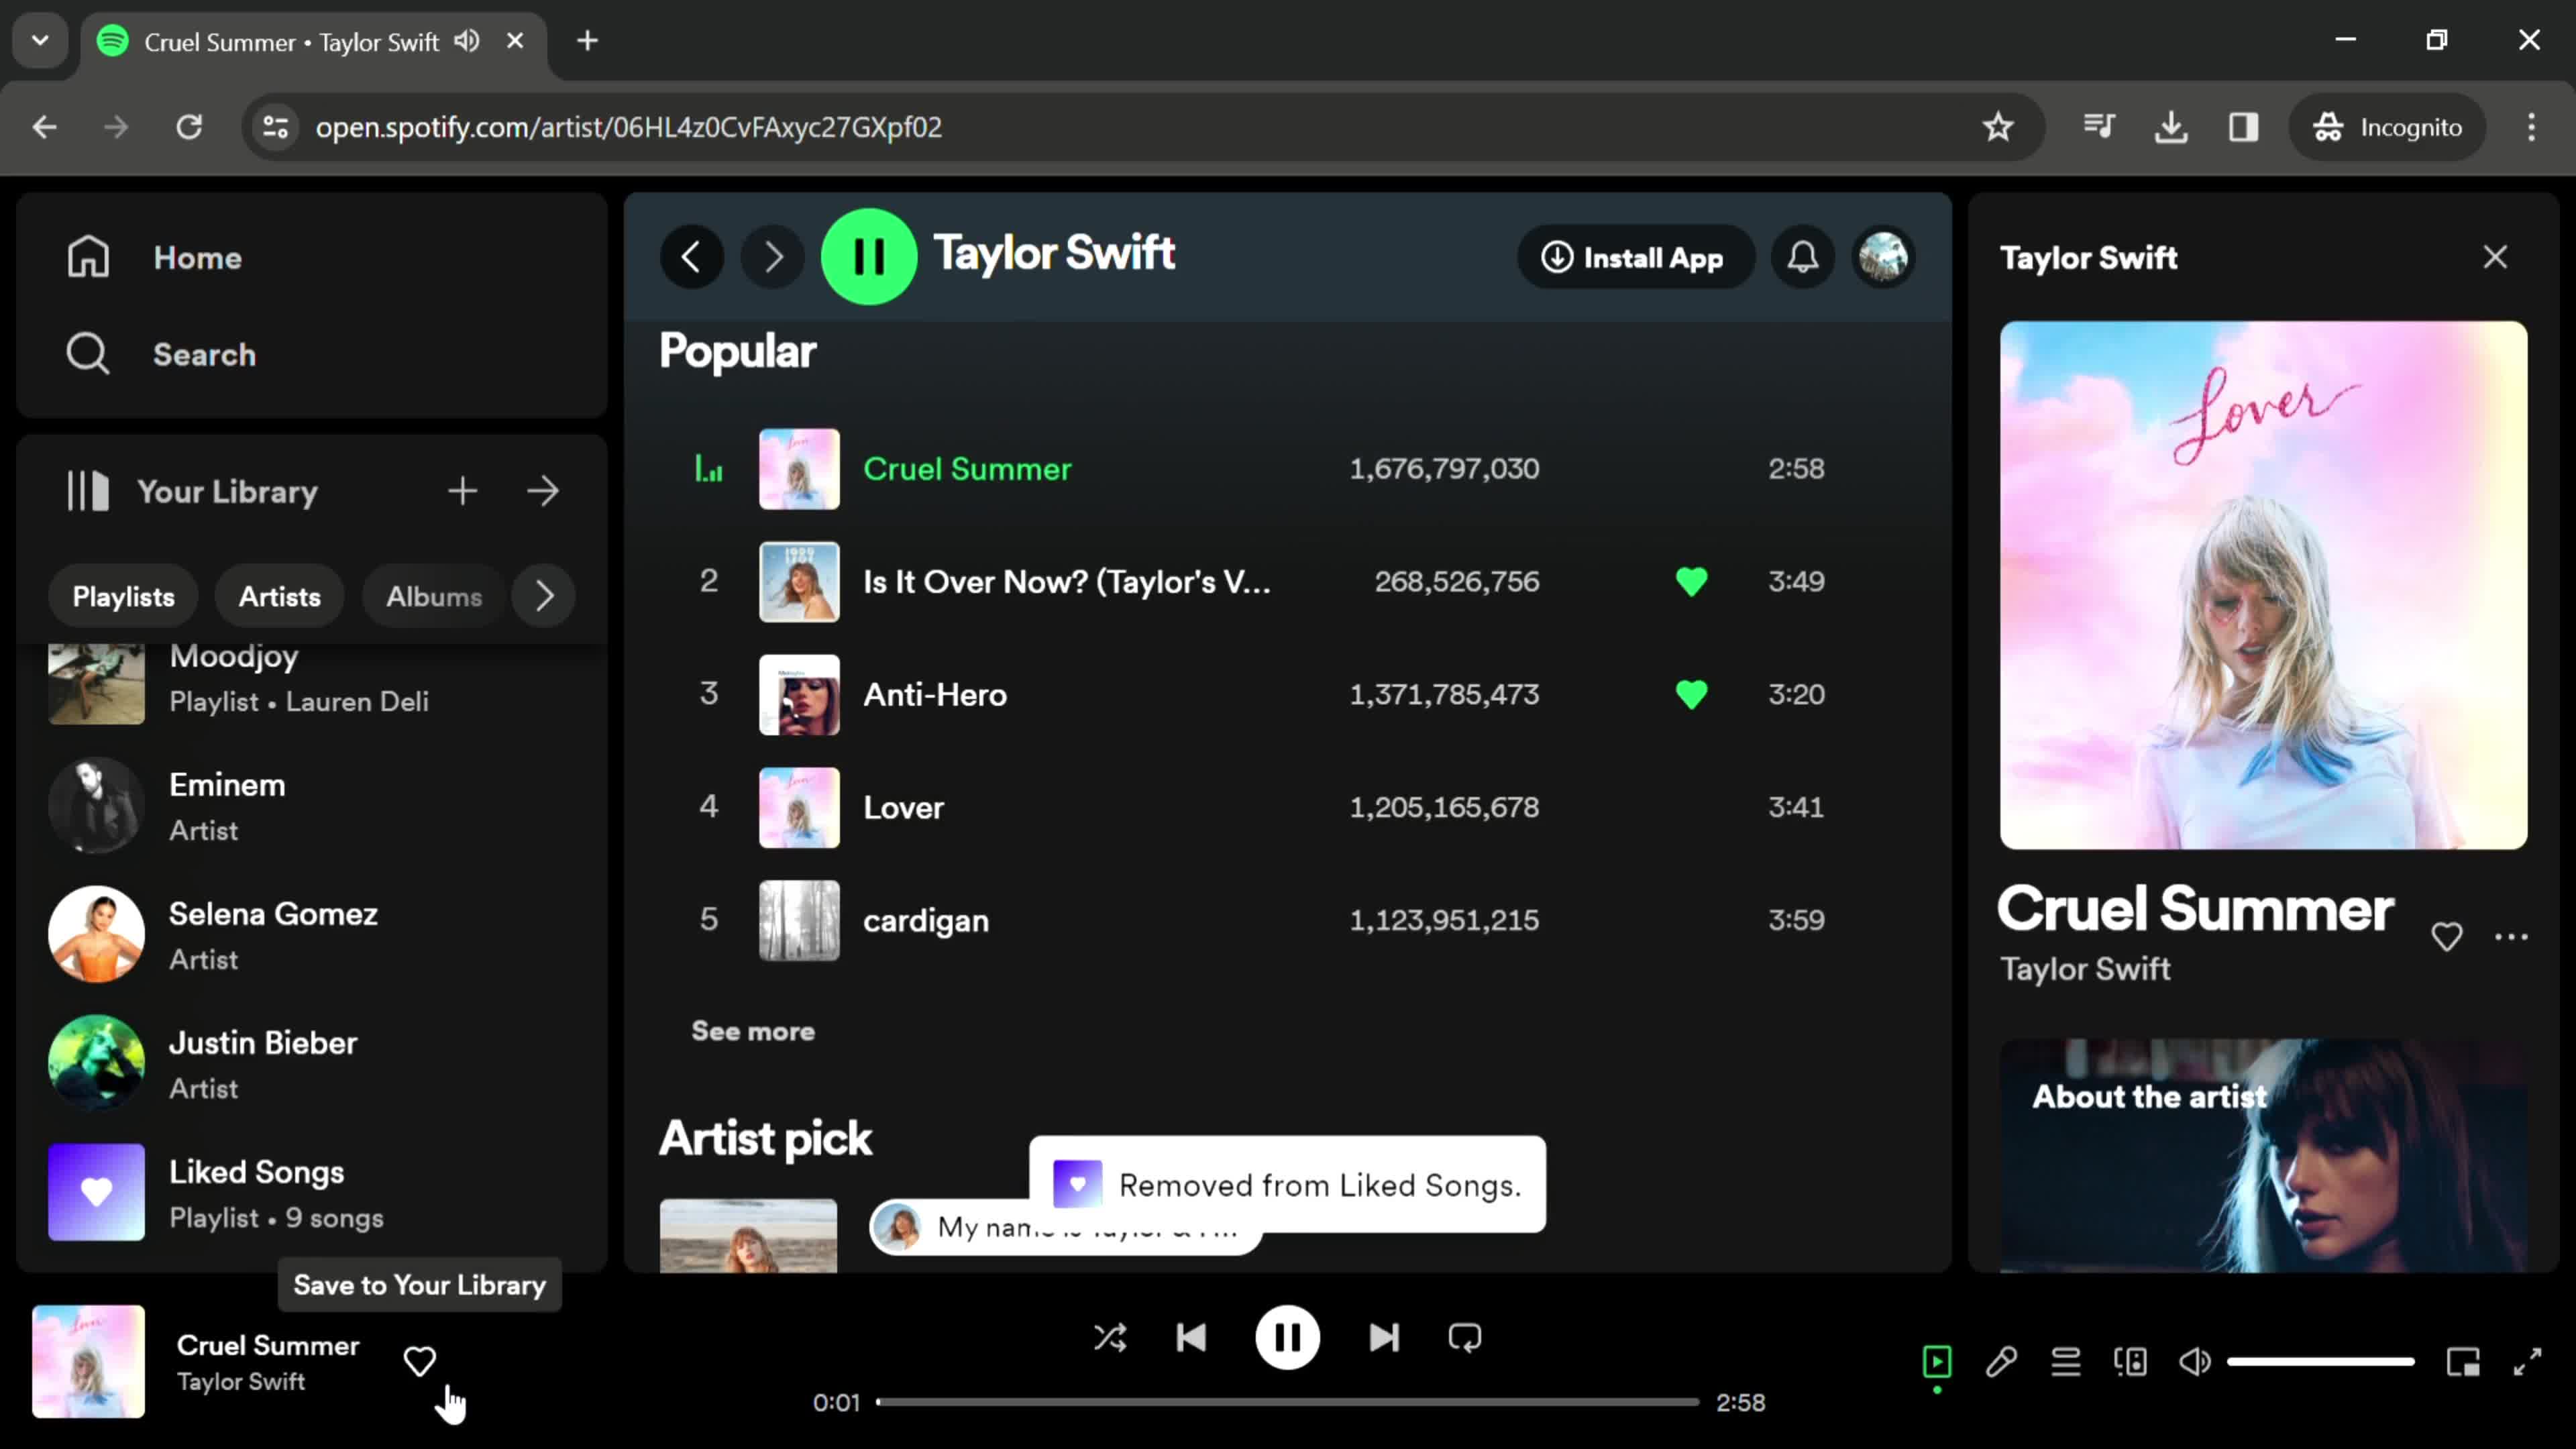Expand Your Library with arrow icon
The height and width of the screenshot is (1449, 2576).
pos(543,491)
